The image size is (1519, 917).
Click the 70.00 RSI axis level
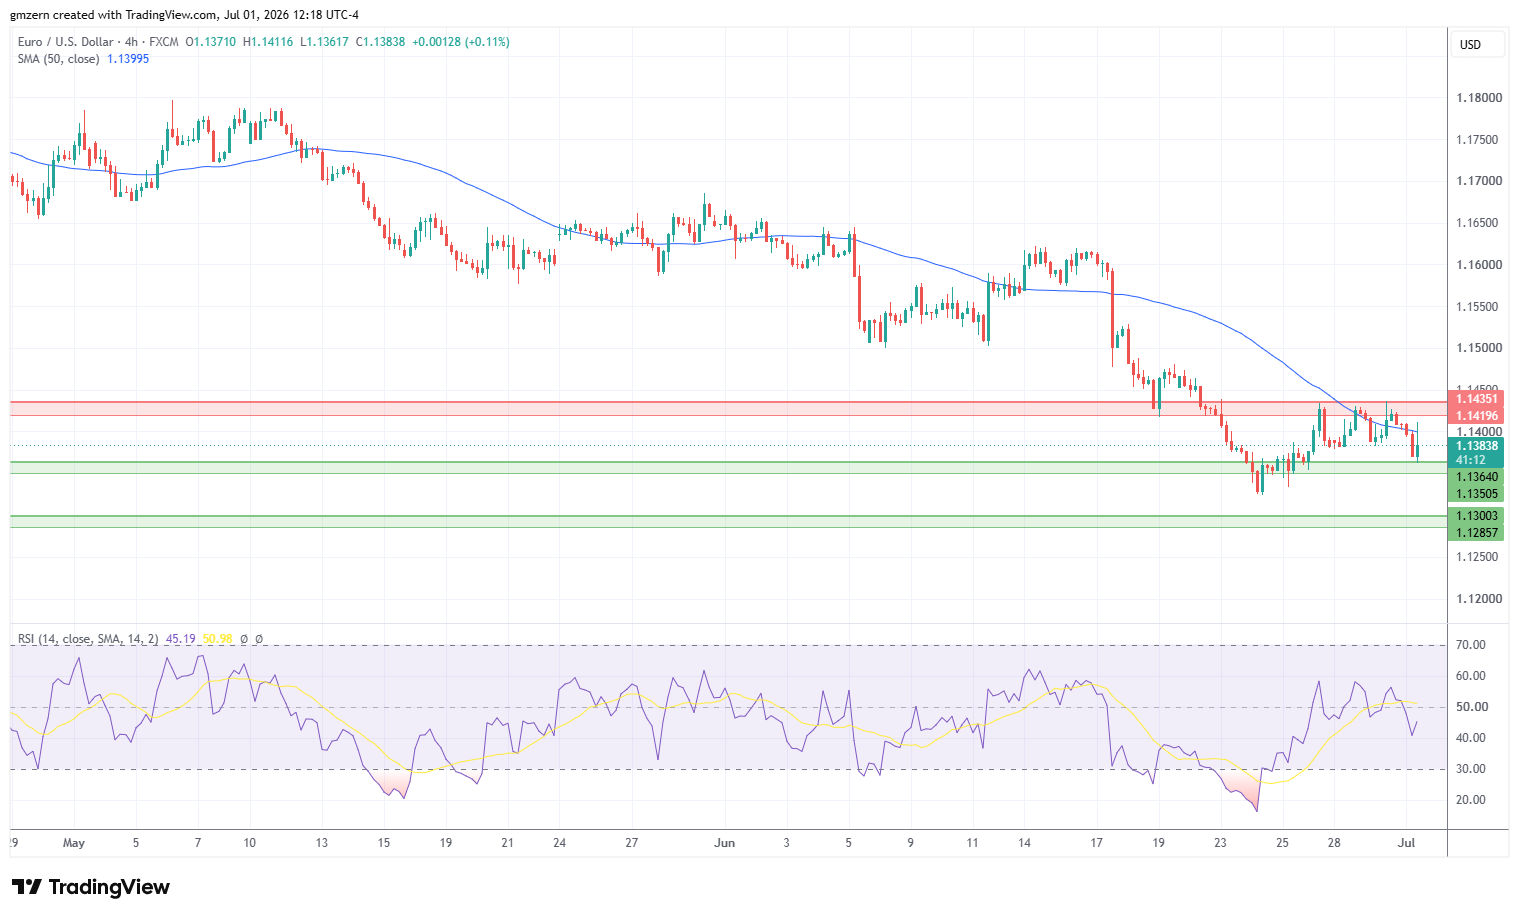pyautogui.click(x=1470, y=645)
